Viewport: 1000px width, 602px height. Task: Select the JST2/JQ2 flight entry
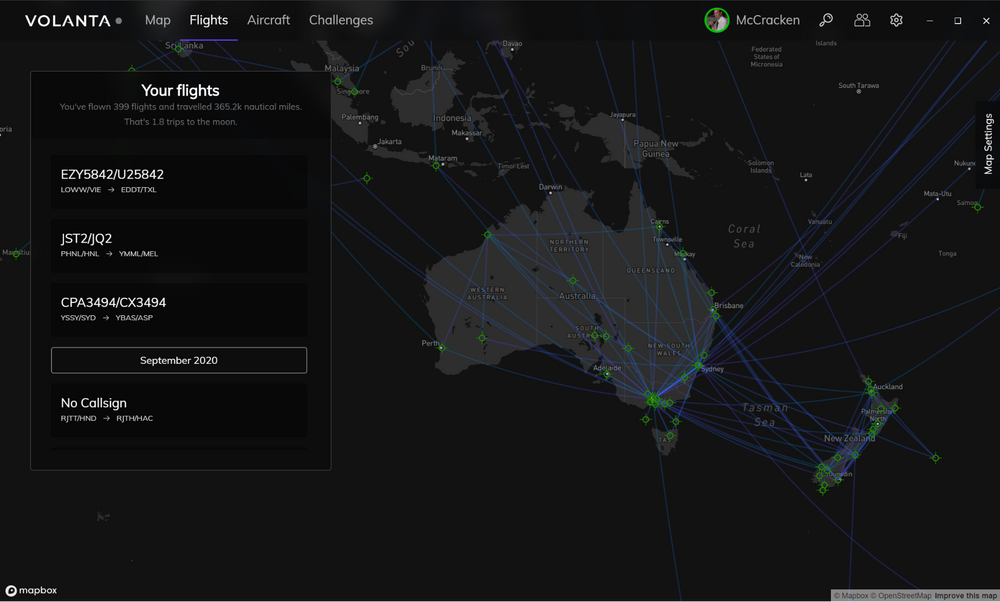(178, 245)
